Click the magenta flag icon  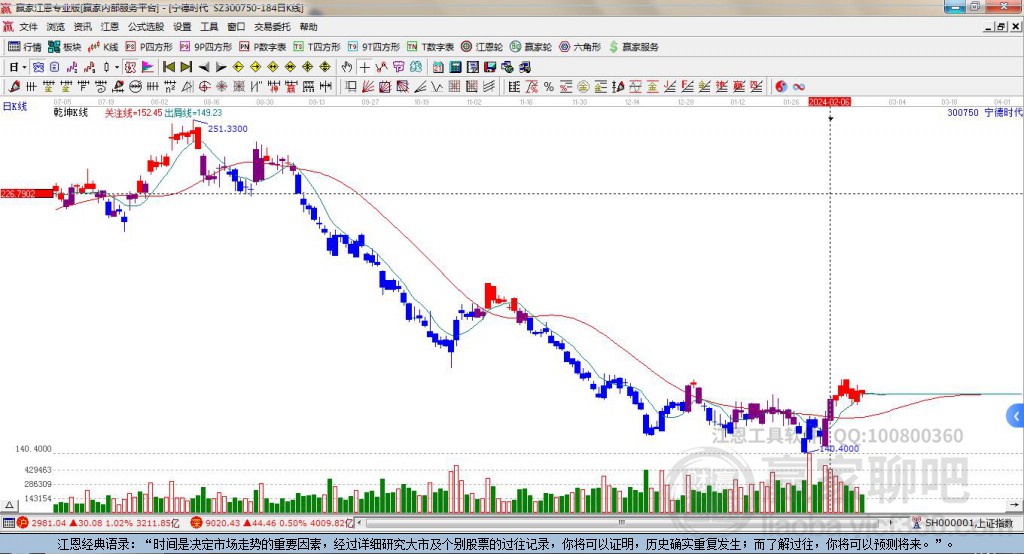(148, 67)
